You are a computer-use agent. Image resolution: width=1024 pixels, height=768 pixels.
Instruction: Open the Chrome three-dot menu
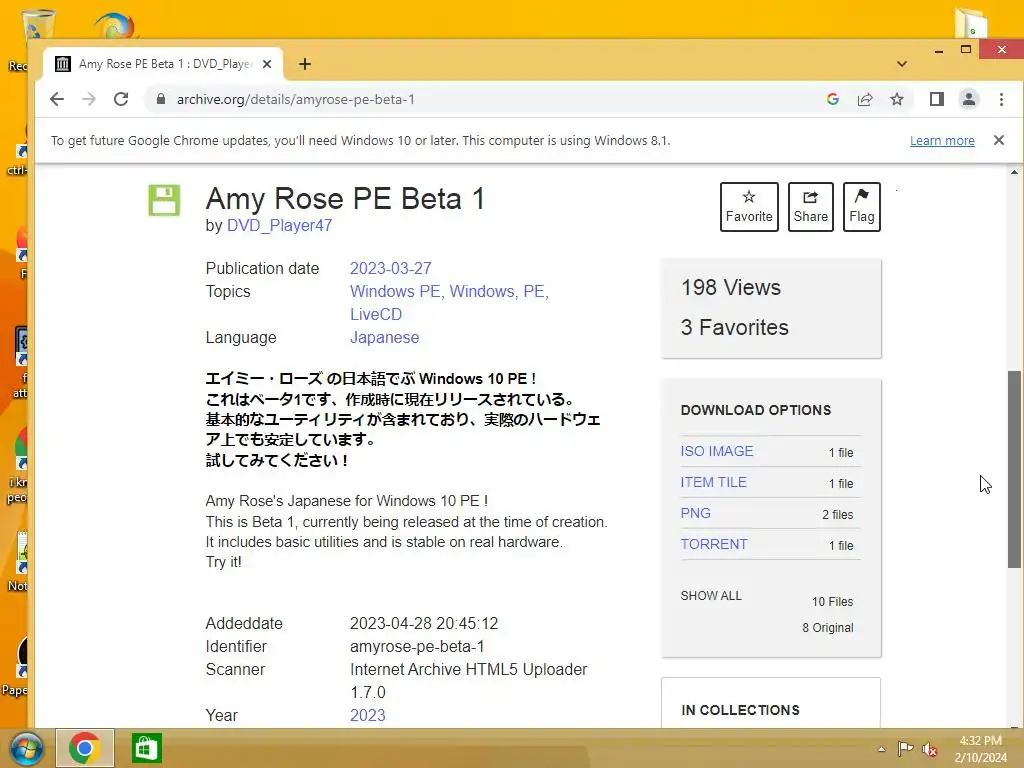(1001, 99)
